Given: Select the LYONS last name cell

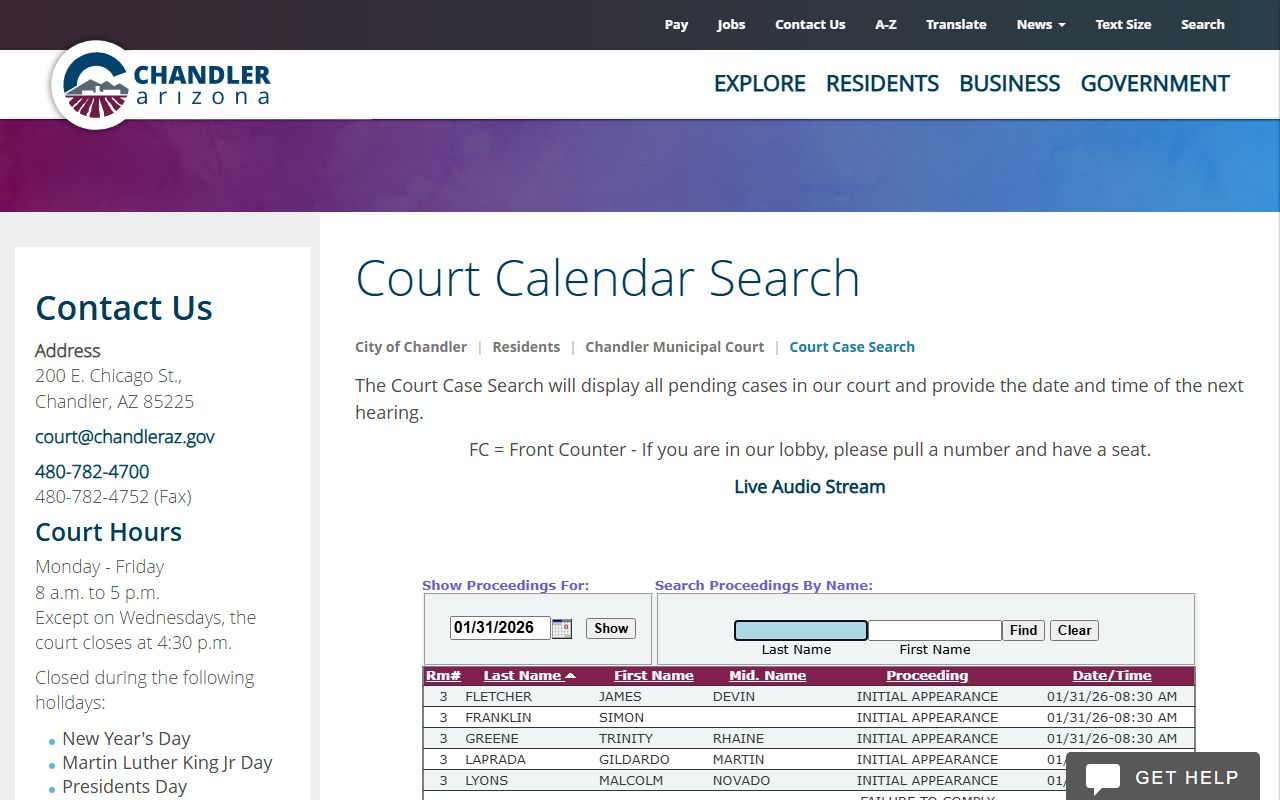Looking at the screenshot, I should [x=486, y=781].
